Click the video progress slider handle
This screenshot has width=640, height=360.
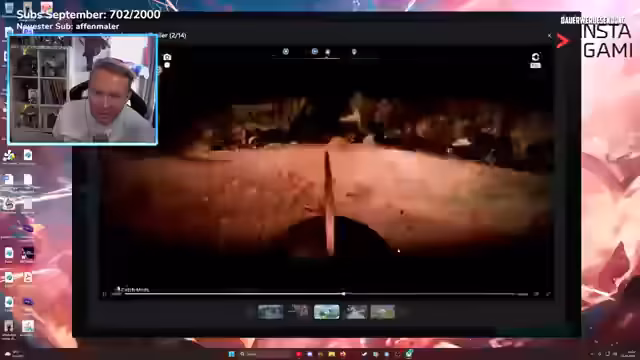pyautogui.click(x=344, y=294)
